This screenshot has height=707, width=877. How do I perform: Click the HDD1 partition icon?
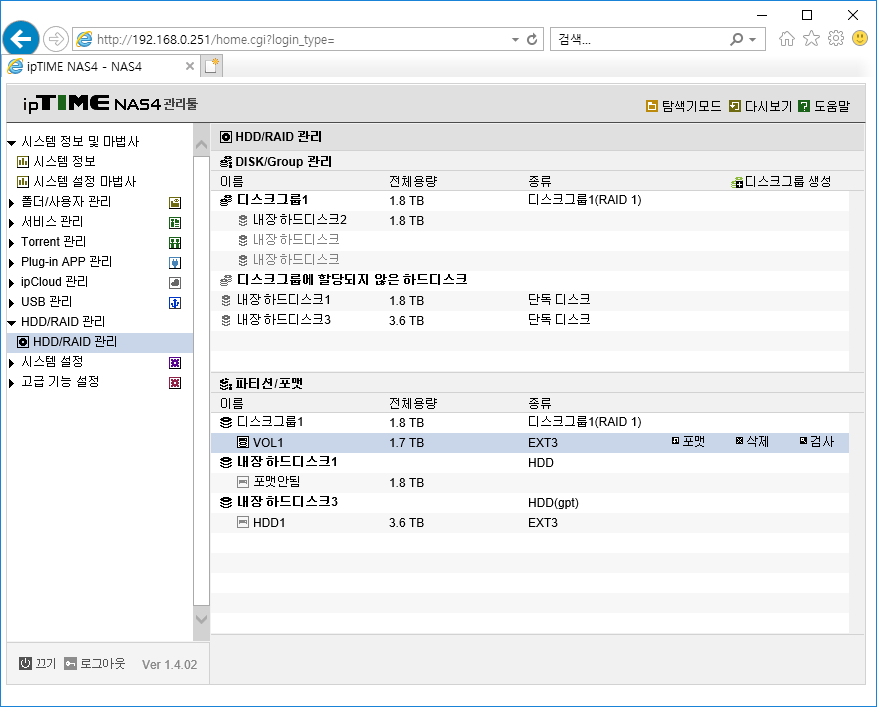point(243,522)
